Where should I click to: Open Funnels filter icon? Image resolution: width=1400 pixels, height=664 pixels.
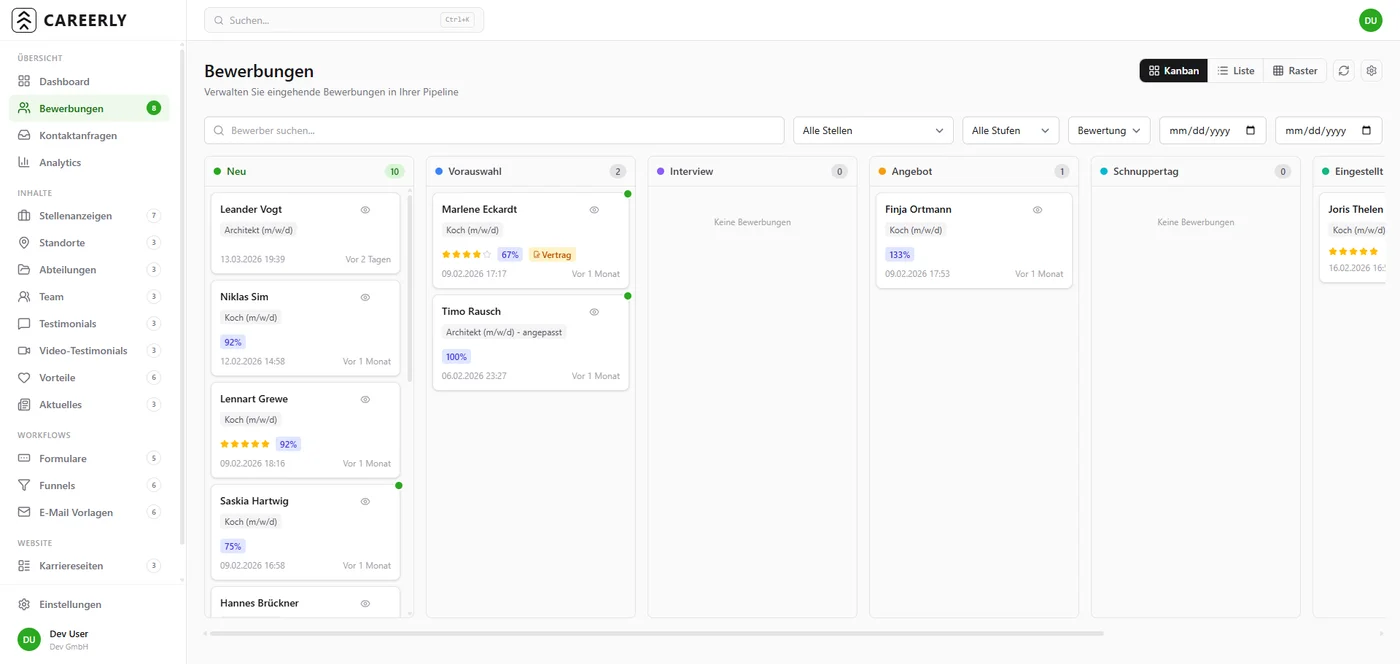click(x=25, y=486)
